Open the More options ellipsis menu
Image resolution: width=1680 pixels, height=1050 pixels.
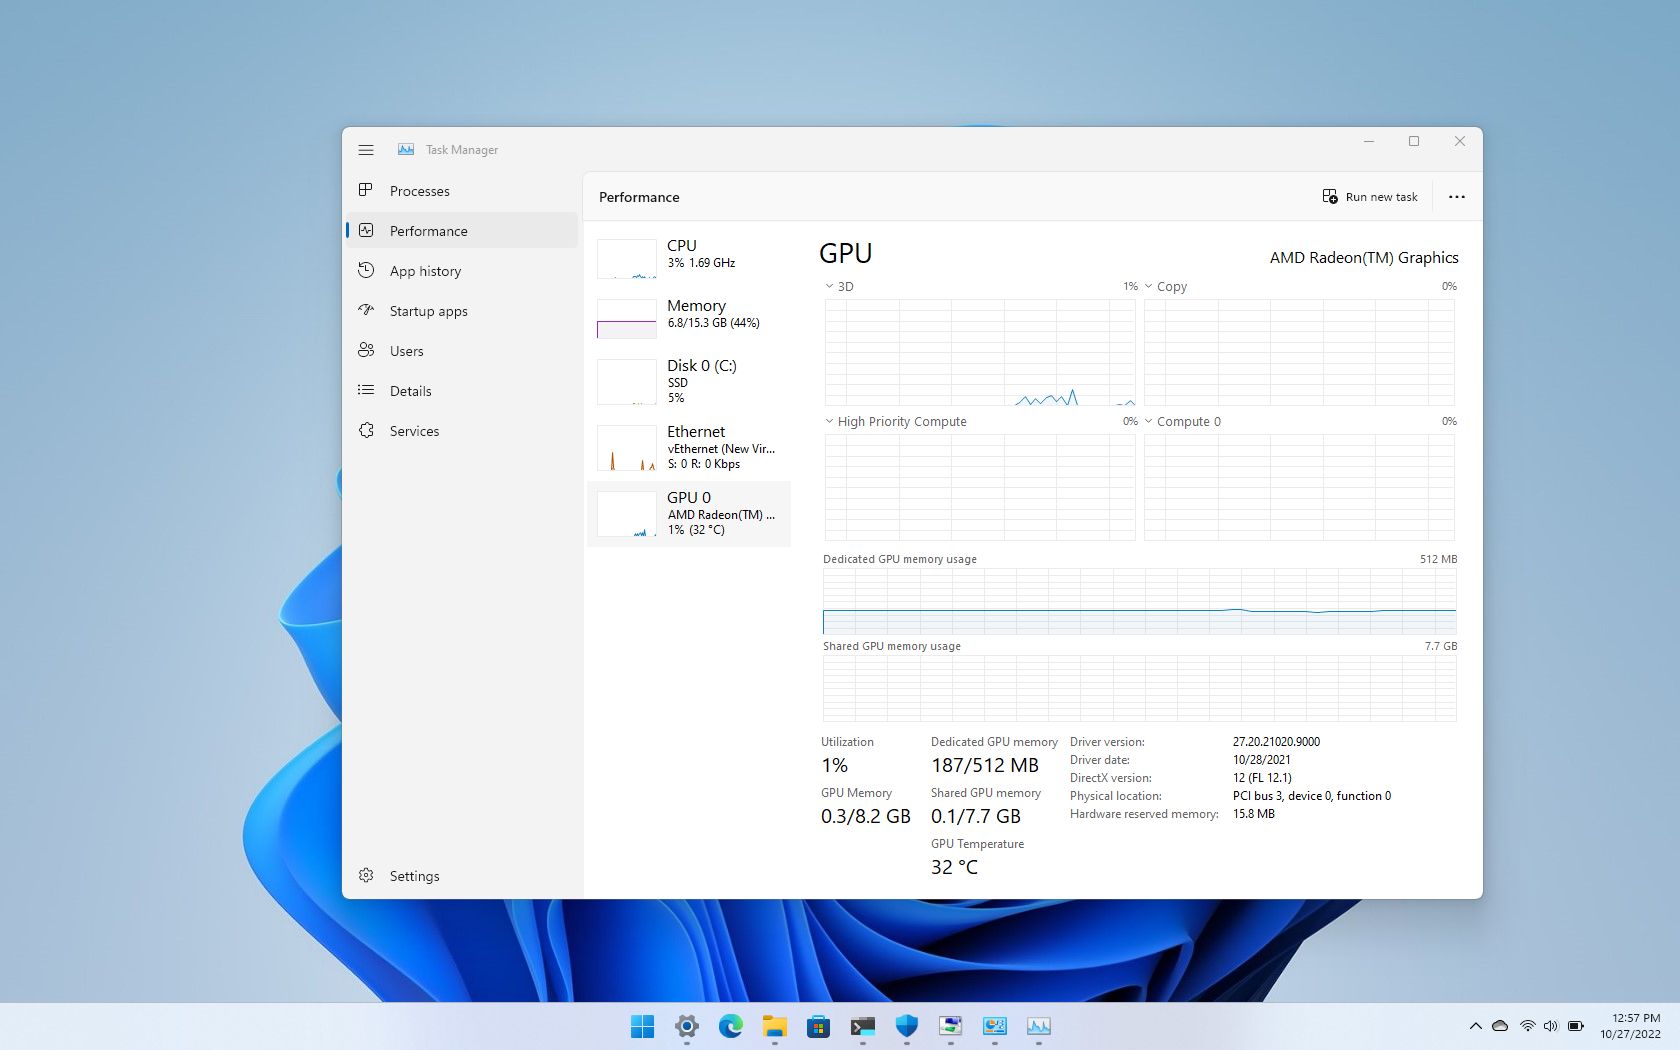click(x=1456, y=196)
